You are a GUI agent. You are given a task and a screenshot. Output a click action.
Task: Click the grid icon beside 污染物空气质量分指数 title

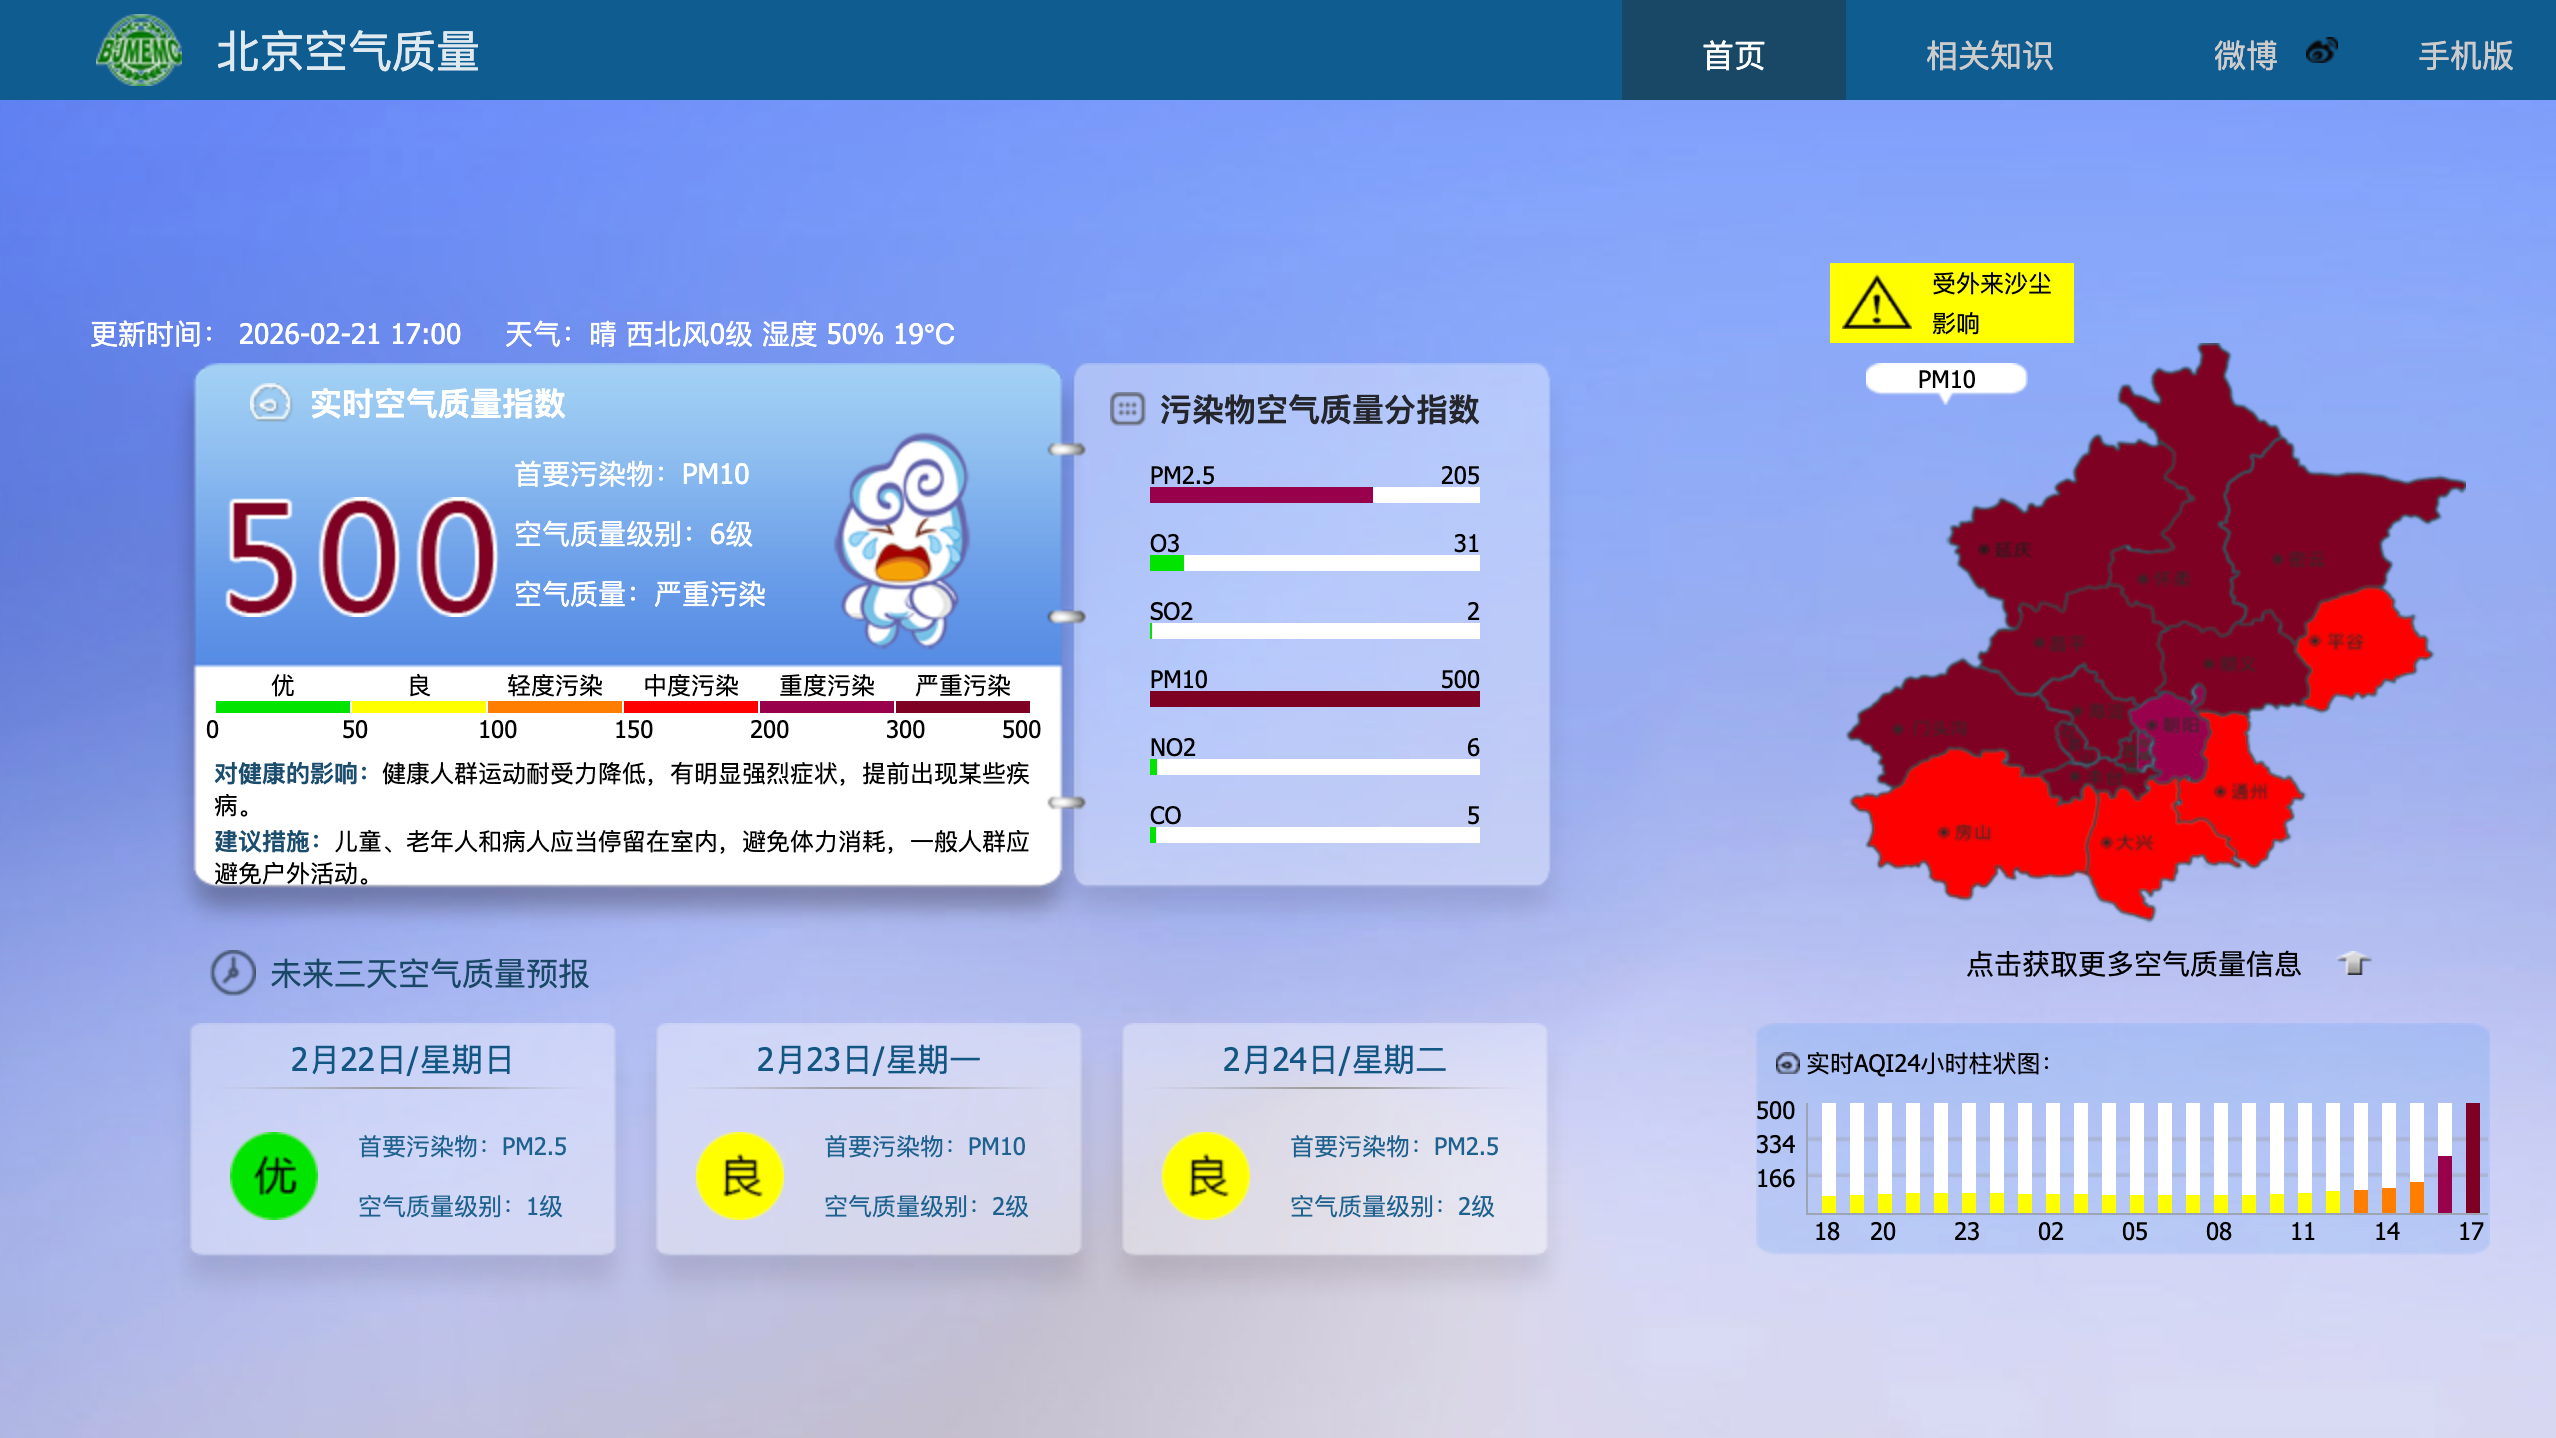(1127, 410)
